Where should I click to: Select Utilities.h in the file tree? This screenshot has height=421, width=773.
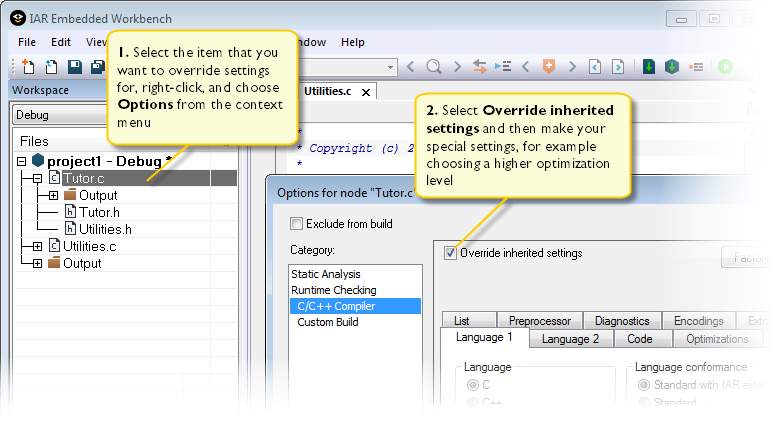[105, 229]
